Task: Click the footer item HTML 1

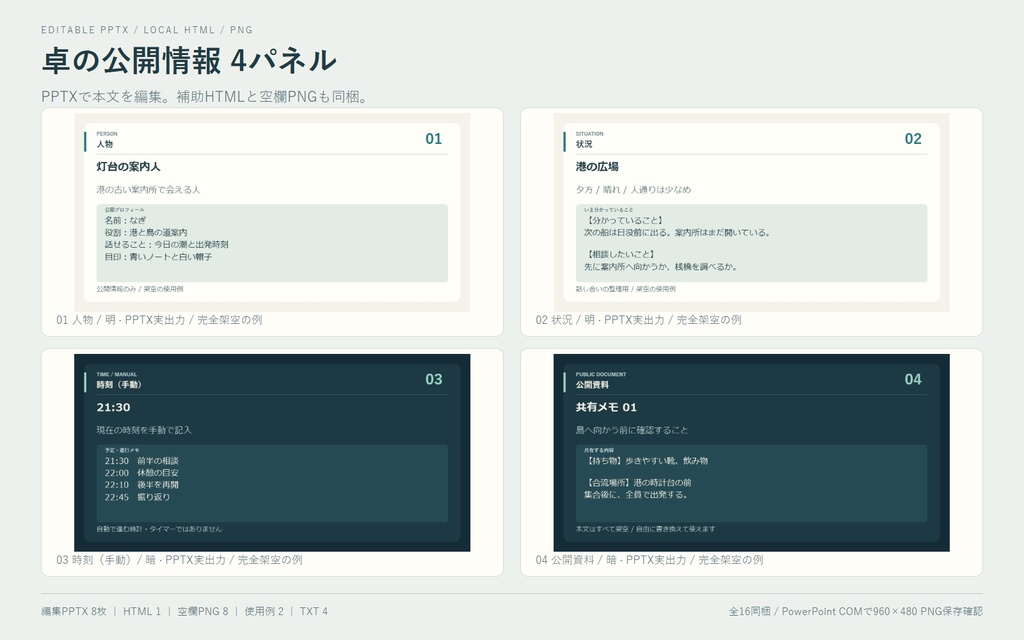Action: [x=142, y=611]
